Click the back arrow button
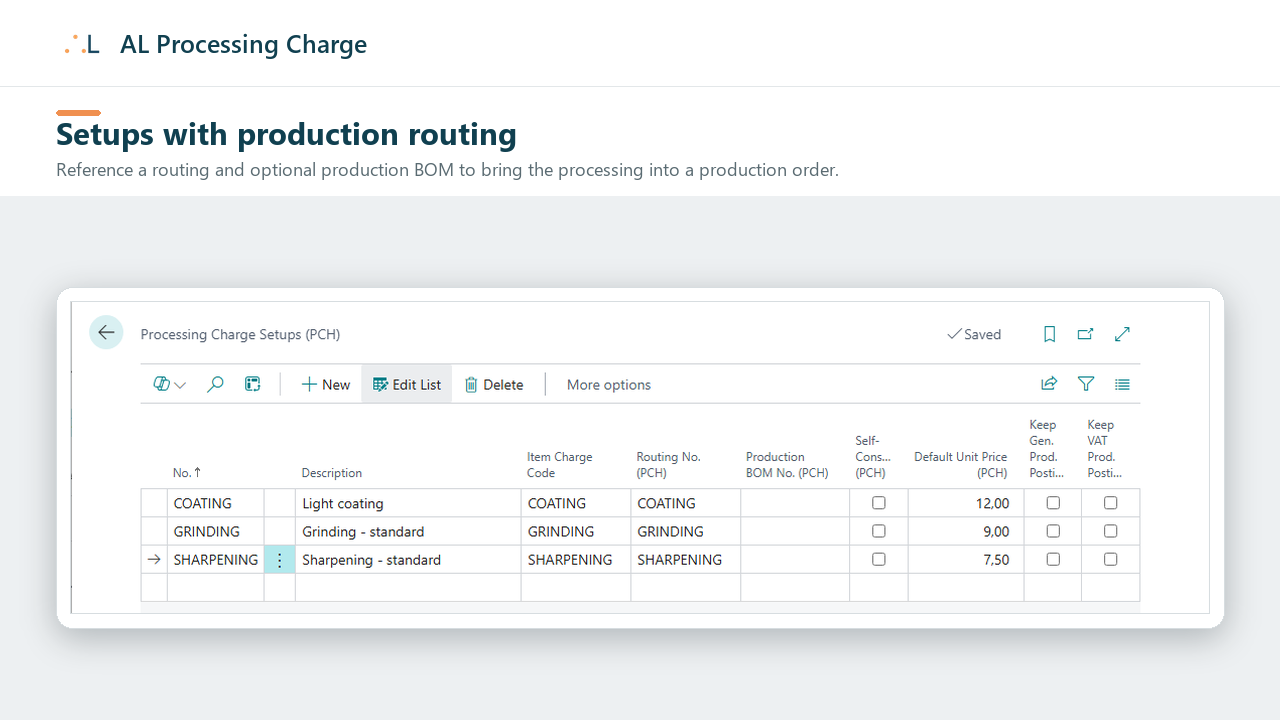This screenshot has width=1280, height=720. pos(106,333)
